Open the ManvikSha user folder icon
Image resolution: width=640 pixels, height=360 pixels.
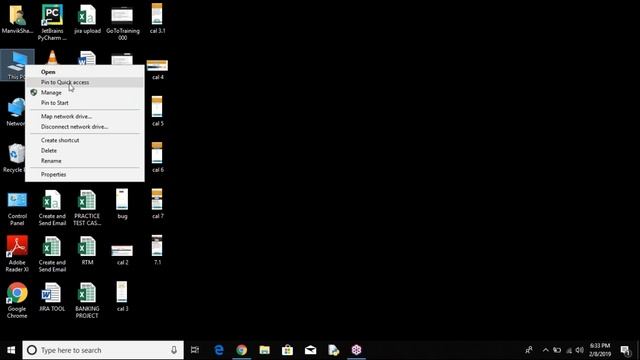pos(17,19)
